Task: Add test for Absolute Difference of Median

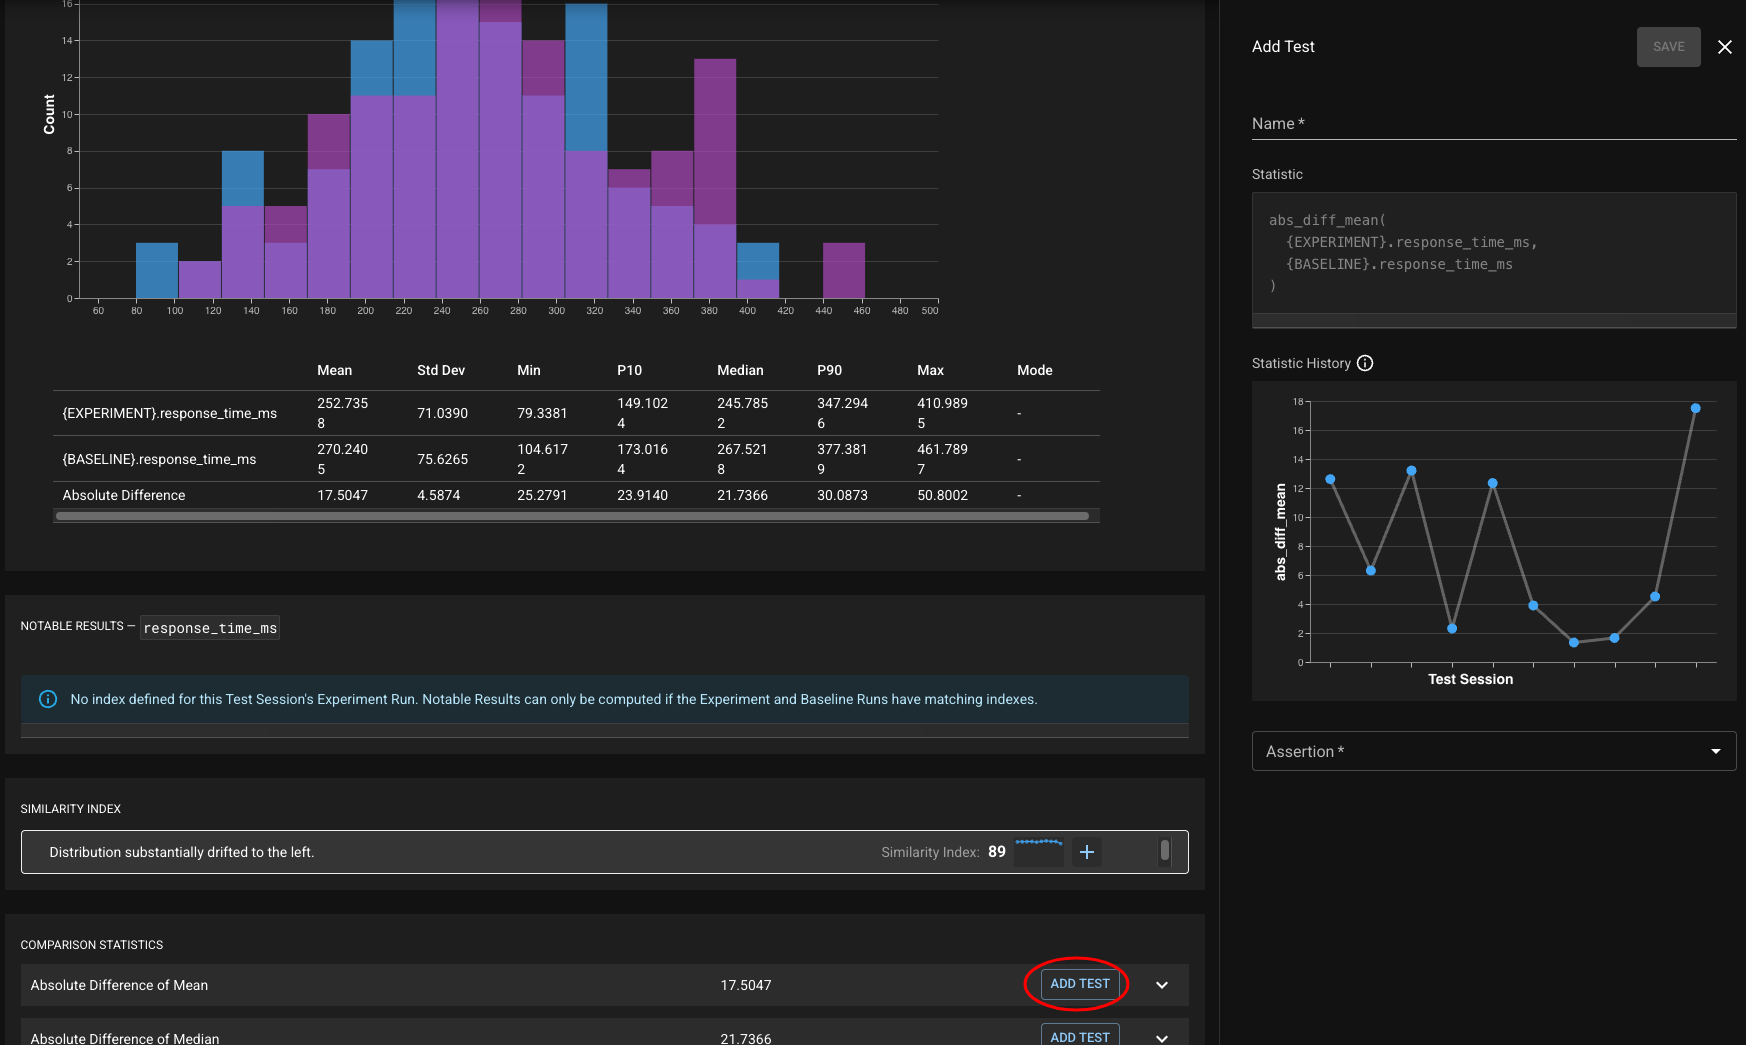Action: click(x=1079, y=1037)
